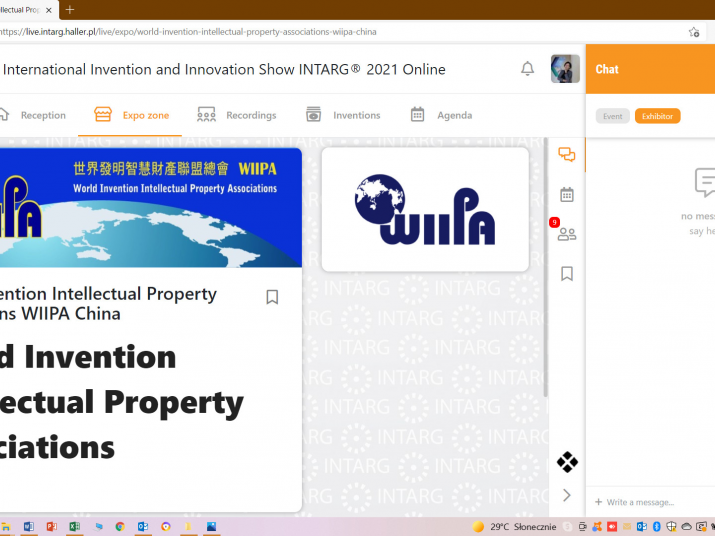Open the Inventions tab
Screen dimensions: 715x536
pos(343,115)
